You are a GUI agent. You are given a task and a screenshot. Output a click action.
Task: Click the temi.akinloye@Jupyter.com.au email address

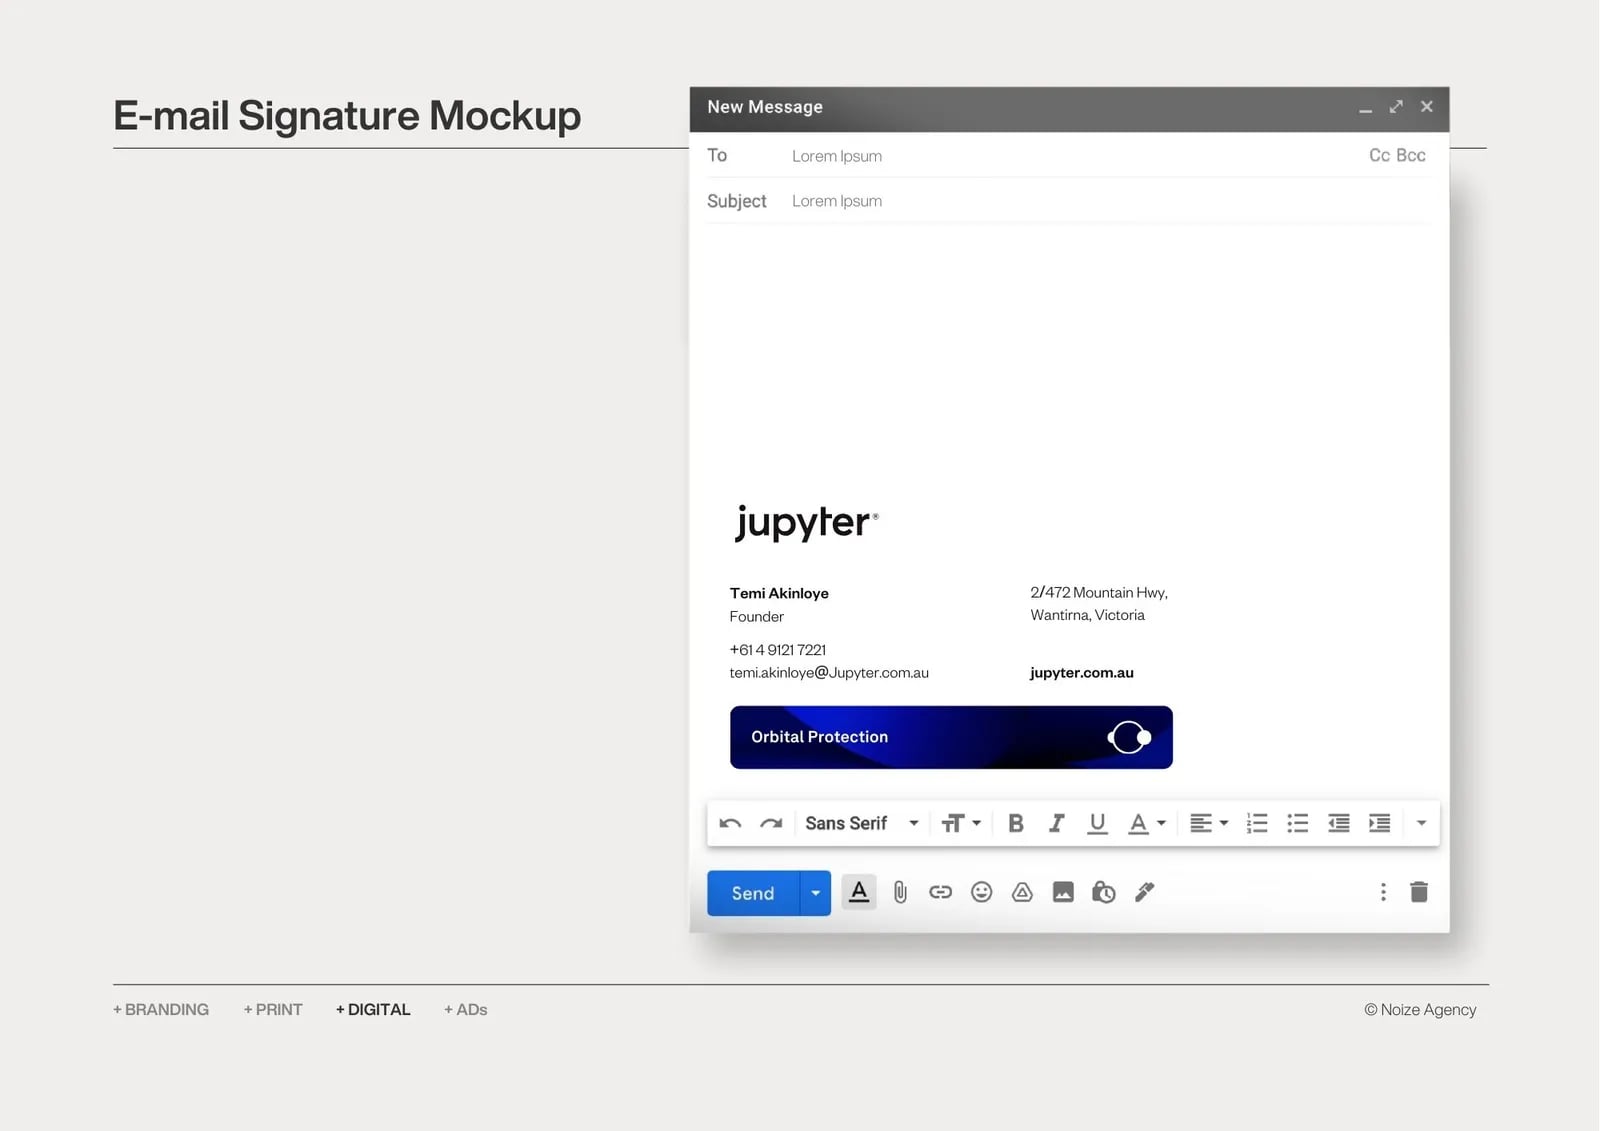[x=829, y=673]
